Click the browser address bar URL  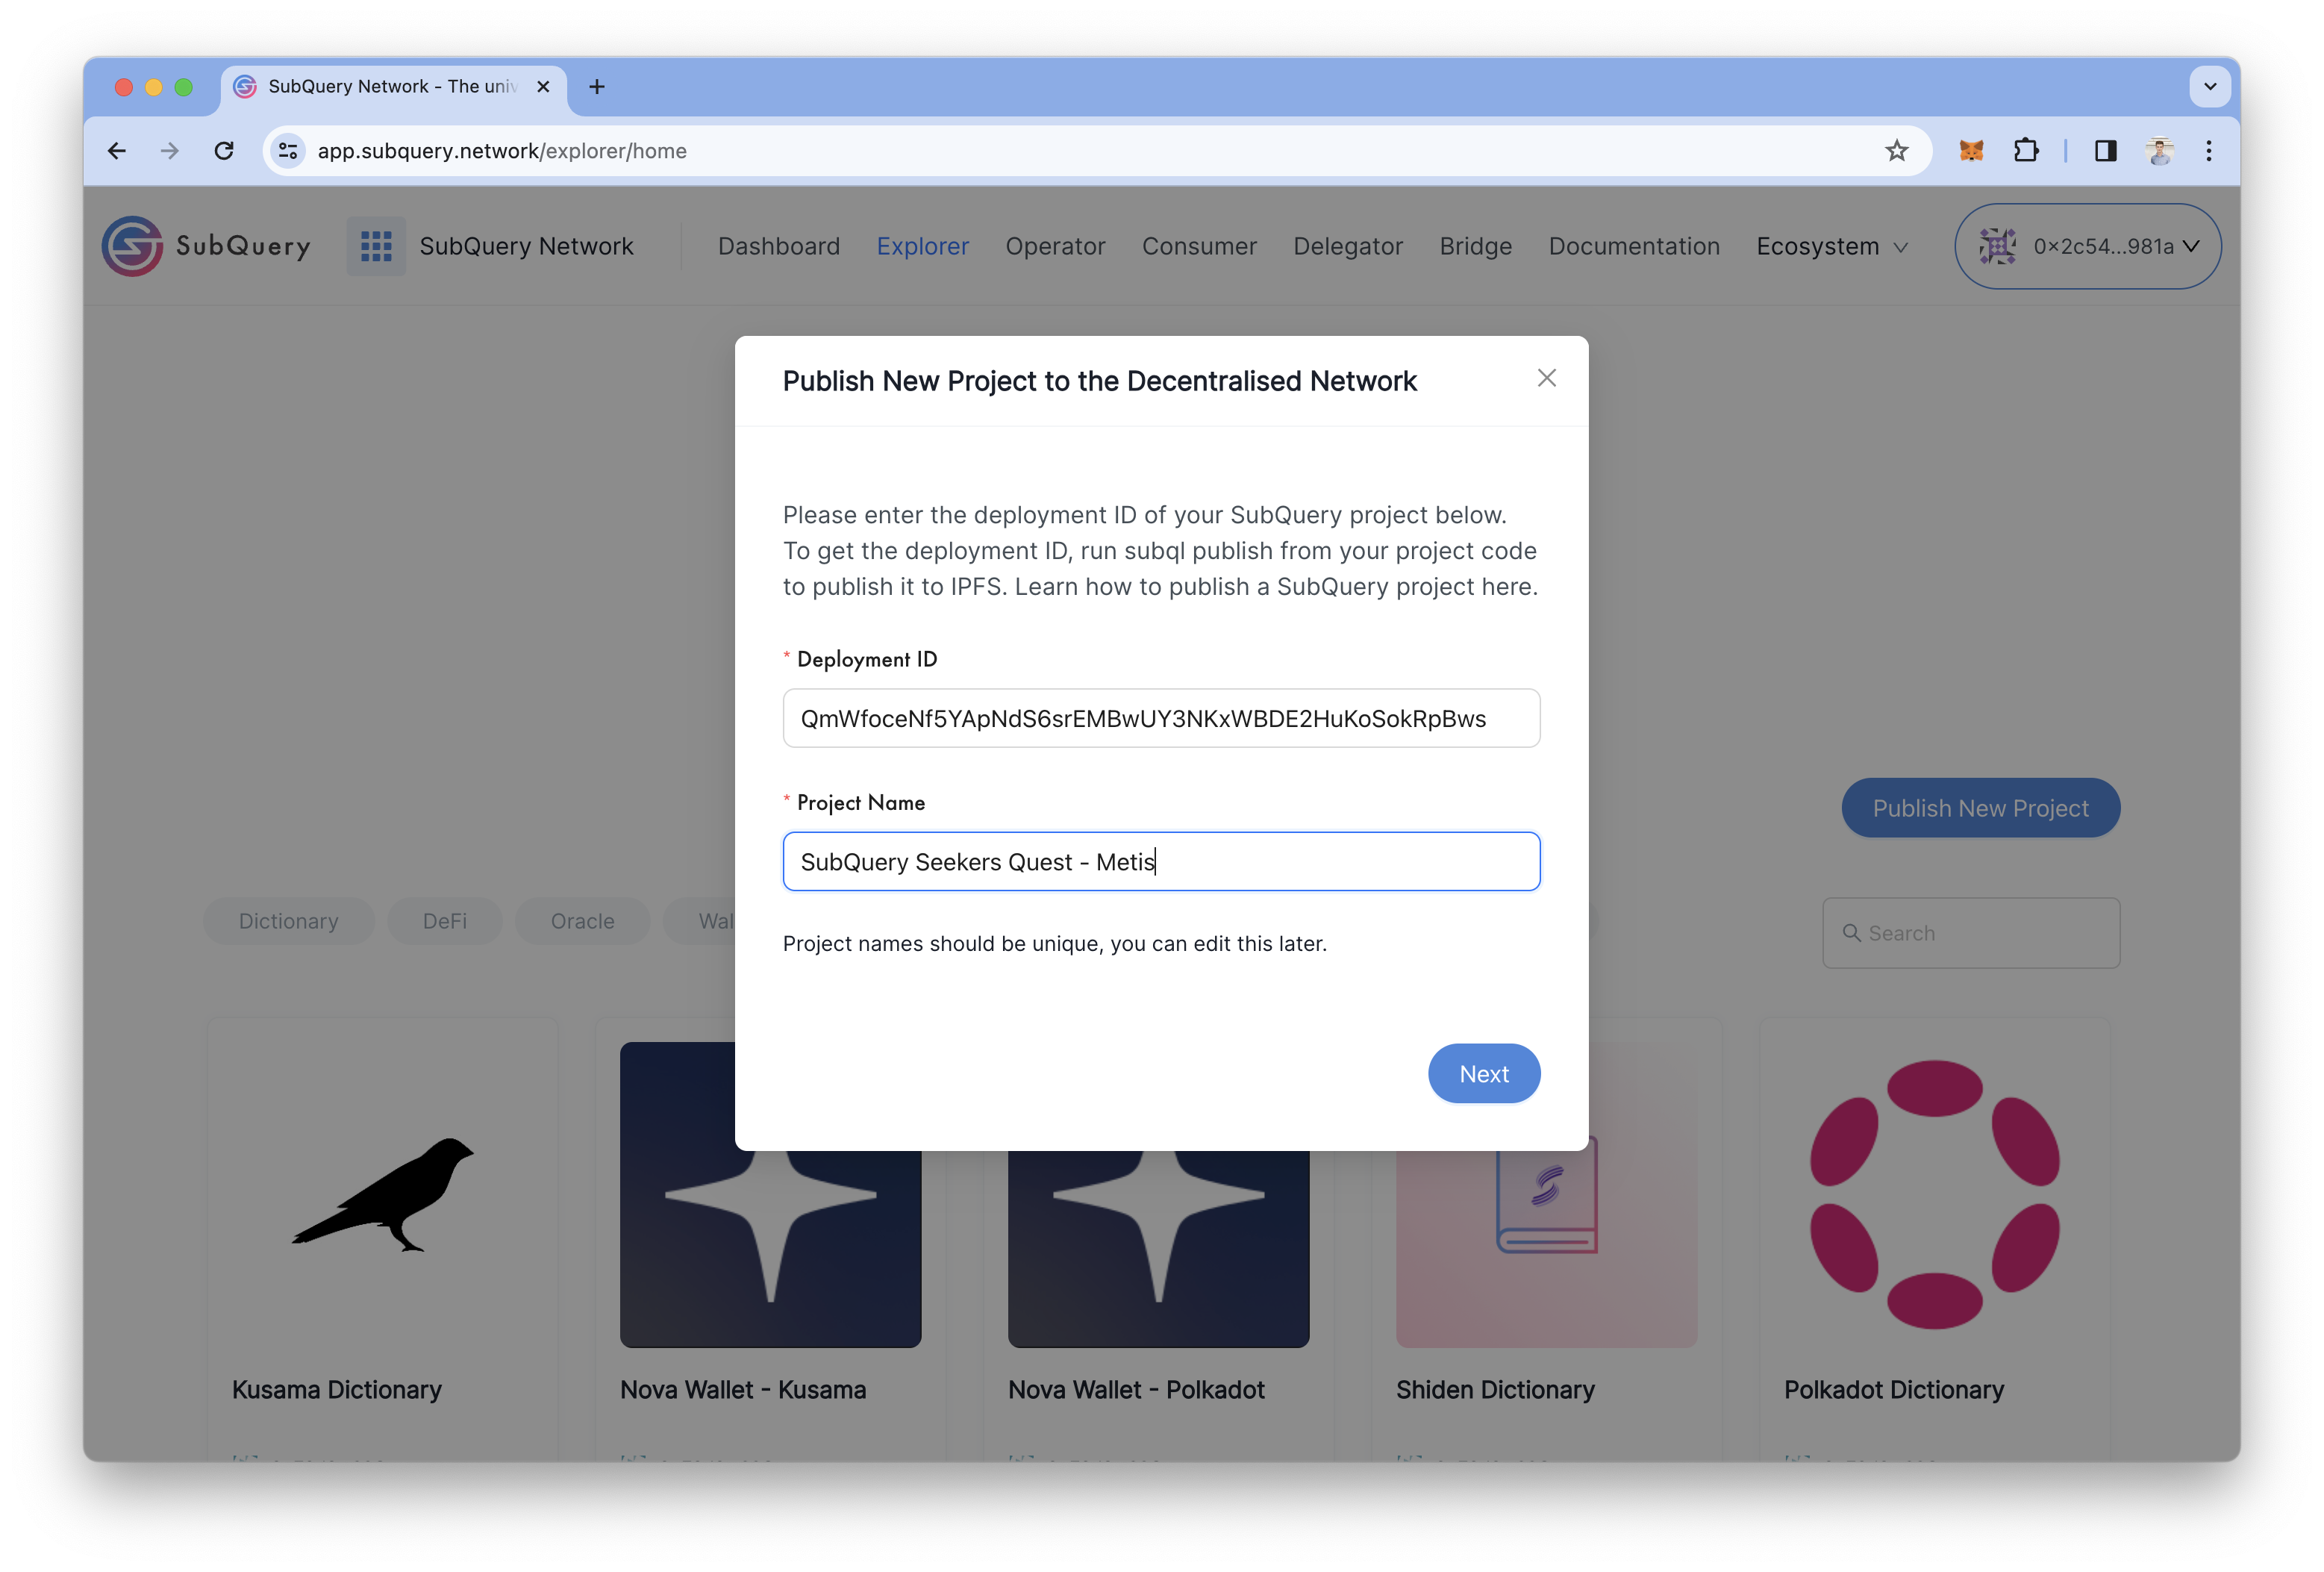pyautogui.click(x=502, y=151)
